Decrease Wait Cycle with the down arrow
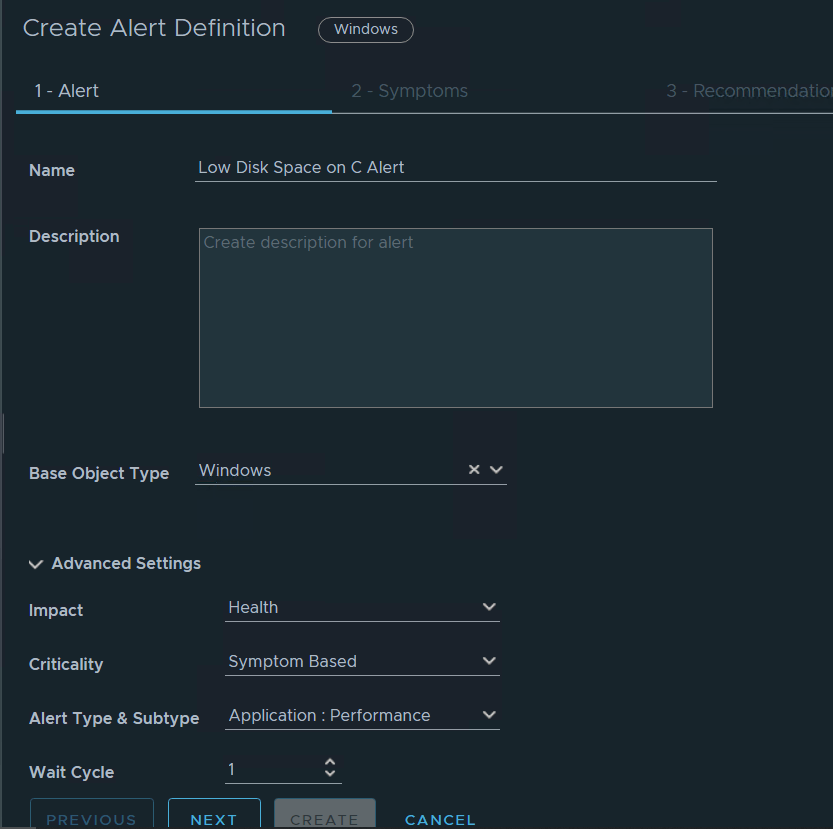The height and width of the screenshot is (829, 833). coord(330,775)
